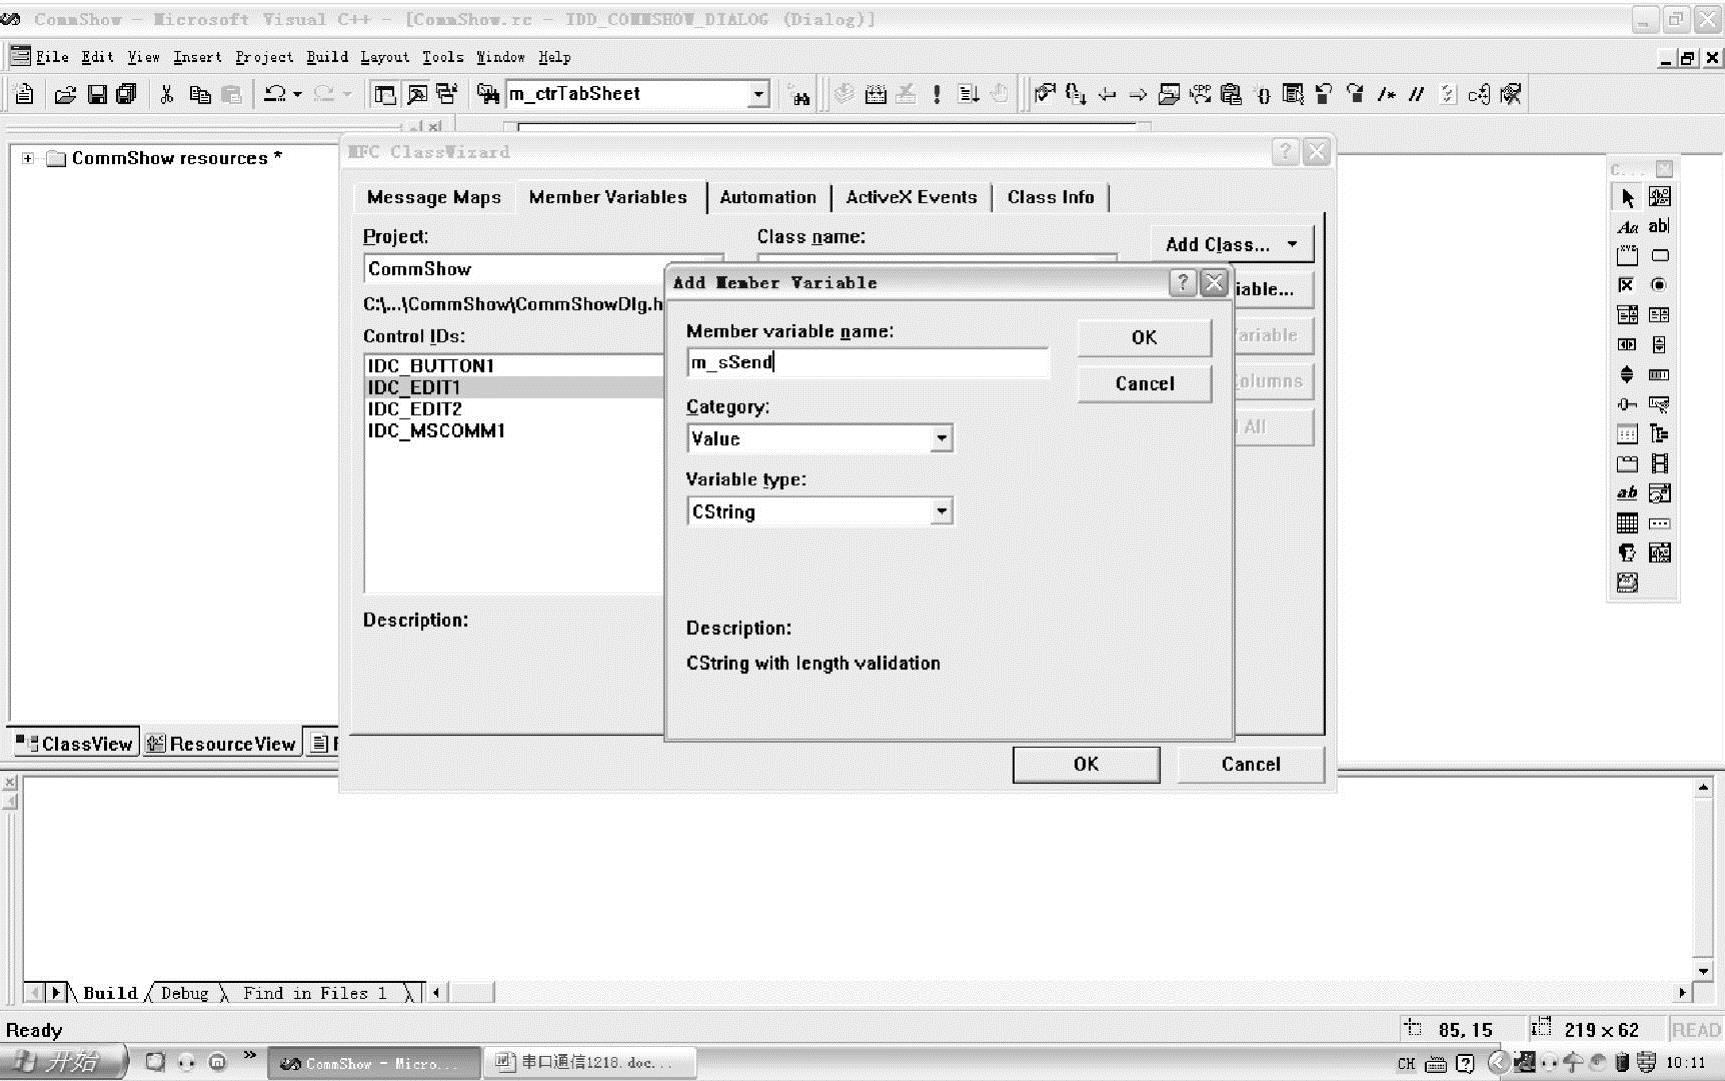Click the Execute Program exclamation icon

(x=936, y=94)
